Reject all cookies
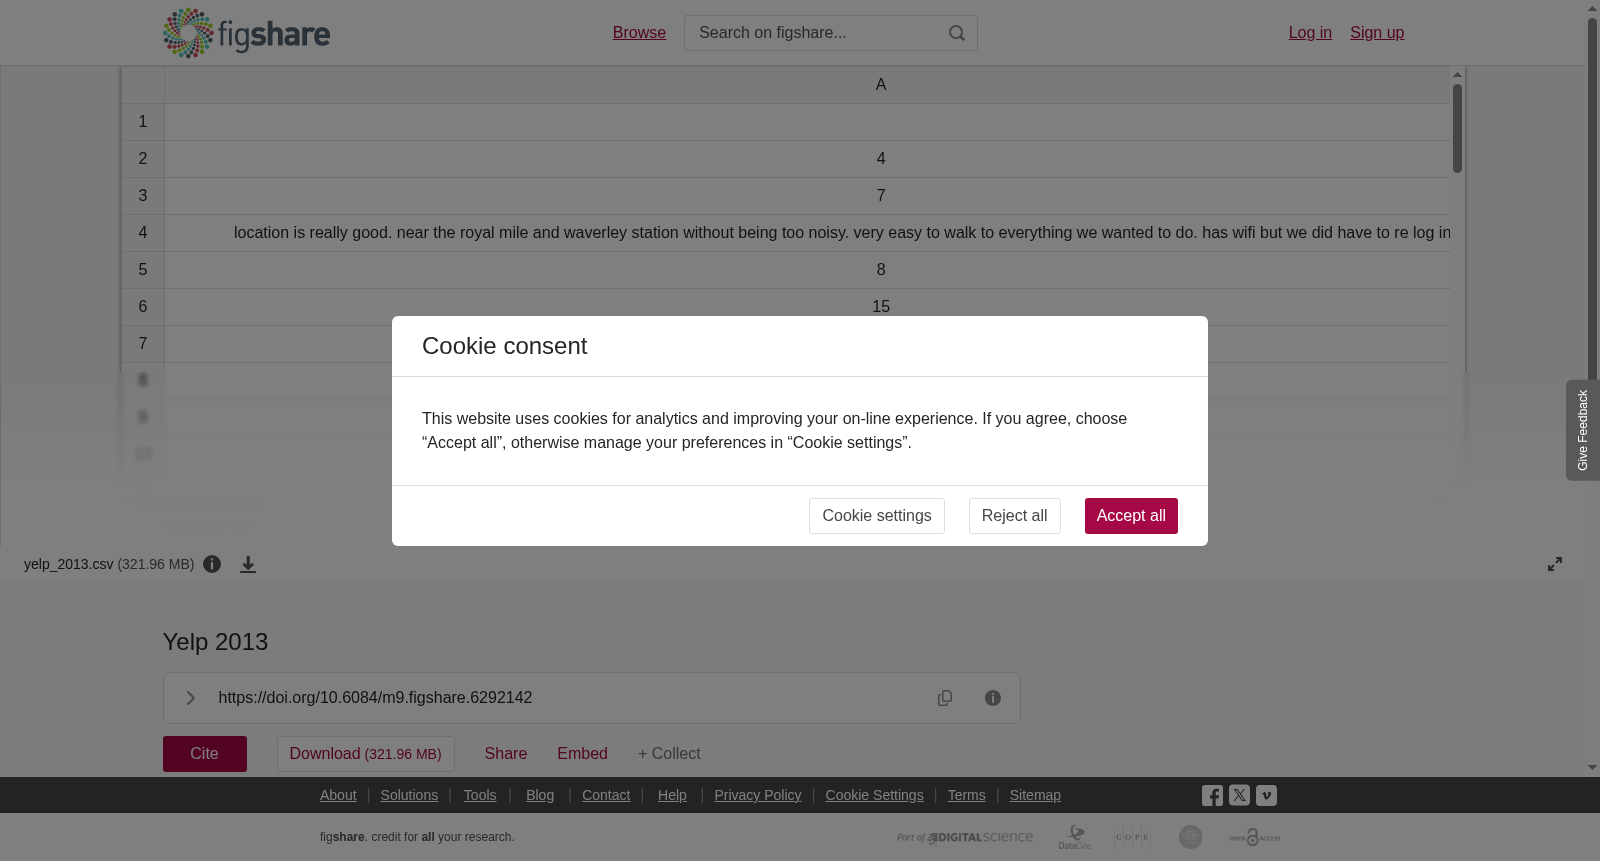This screenshot has height=861, width=1600. [x=1014, y=516]
